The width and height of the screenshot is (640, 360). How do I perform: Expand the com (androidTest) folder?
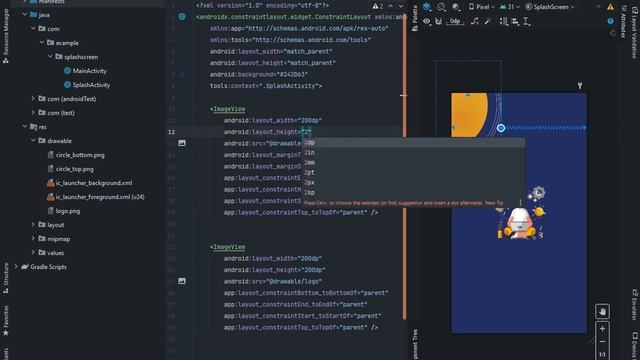click(x=33, y=99)
